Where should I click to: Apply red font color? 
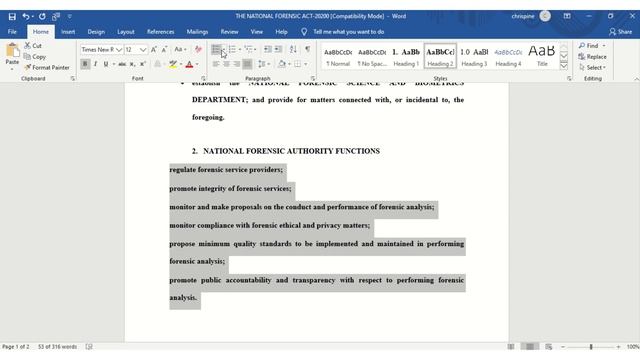click(x=189, y=64)
